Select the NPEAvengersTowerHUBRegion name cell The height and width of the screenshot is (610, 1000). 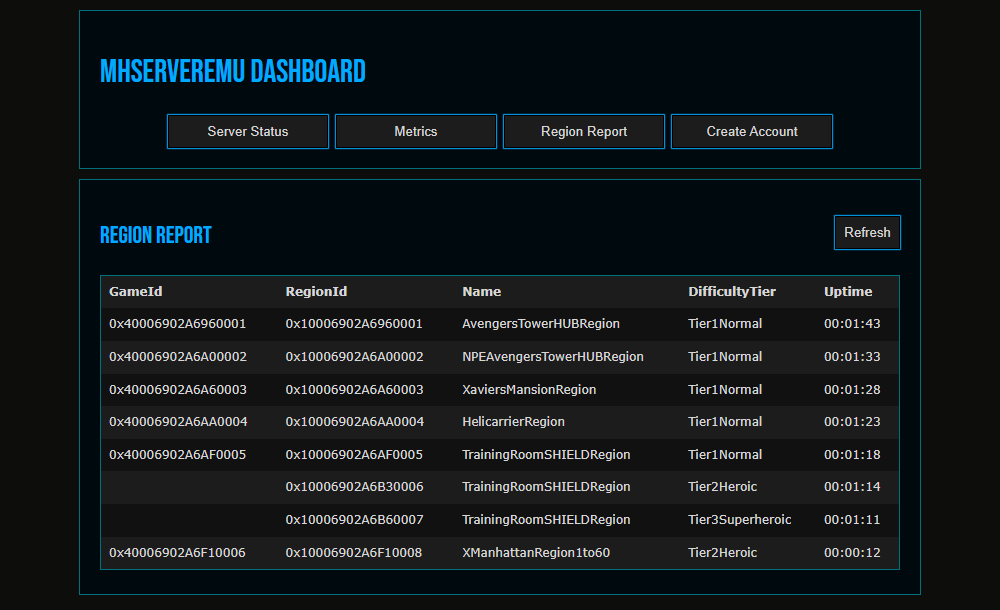click(x=553, y=357)
